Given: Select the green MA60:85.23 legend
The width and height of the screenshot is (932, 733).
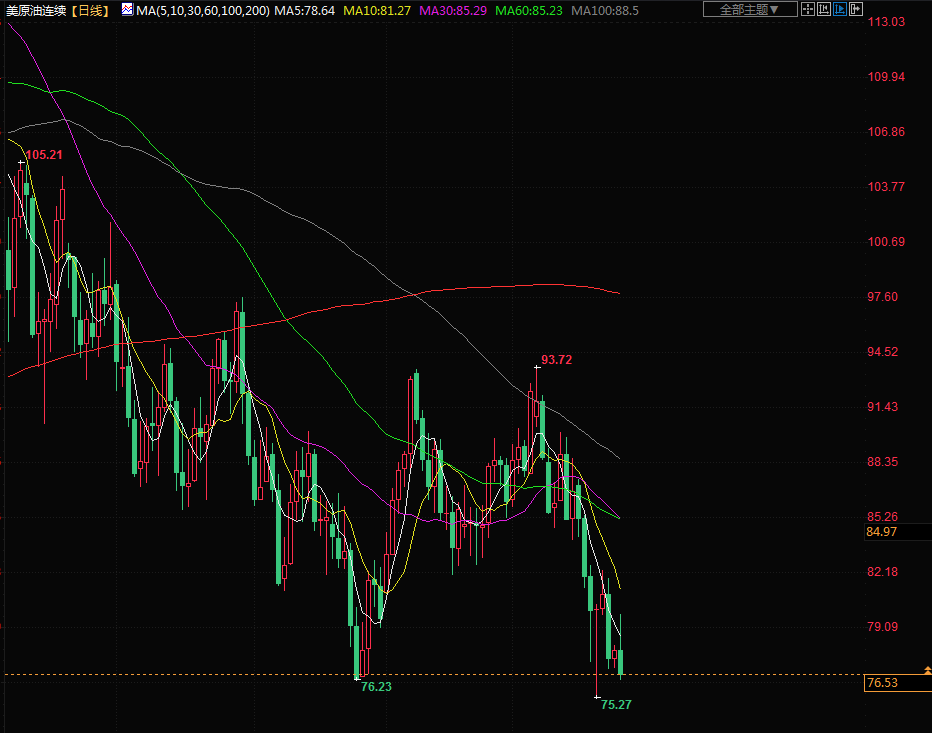Looking at the screenshot, I should [528, 10].
